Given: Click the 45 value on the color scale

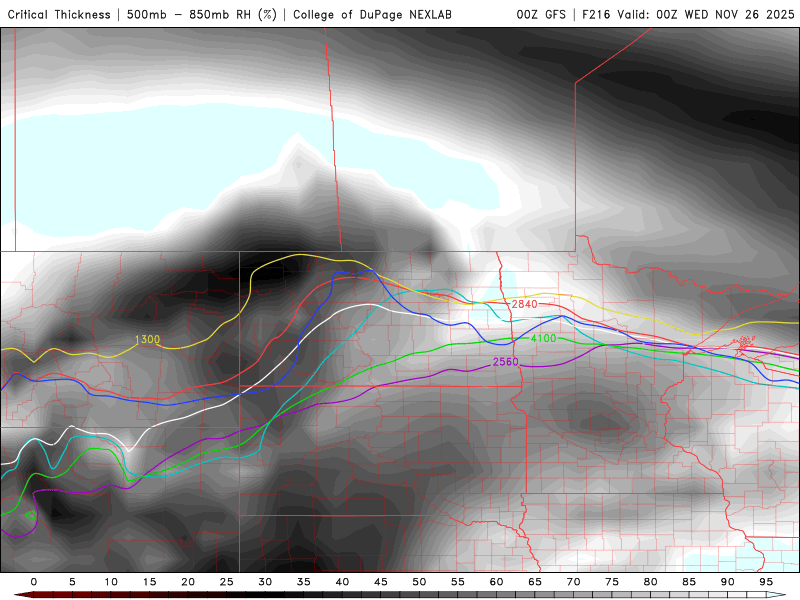Looking at the screenshot, I should (381, 582).
